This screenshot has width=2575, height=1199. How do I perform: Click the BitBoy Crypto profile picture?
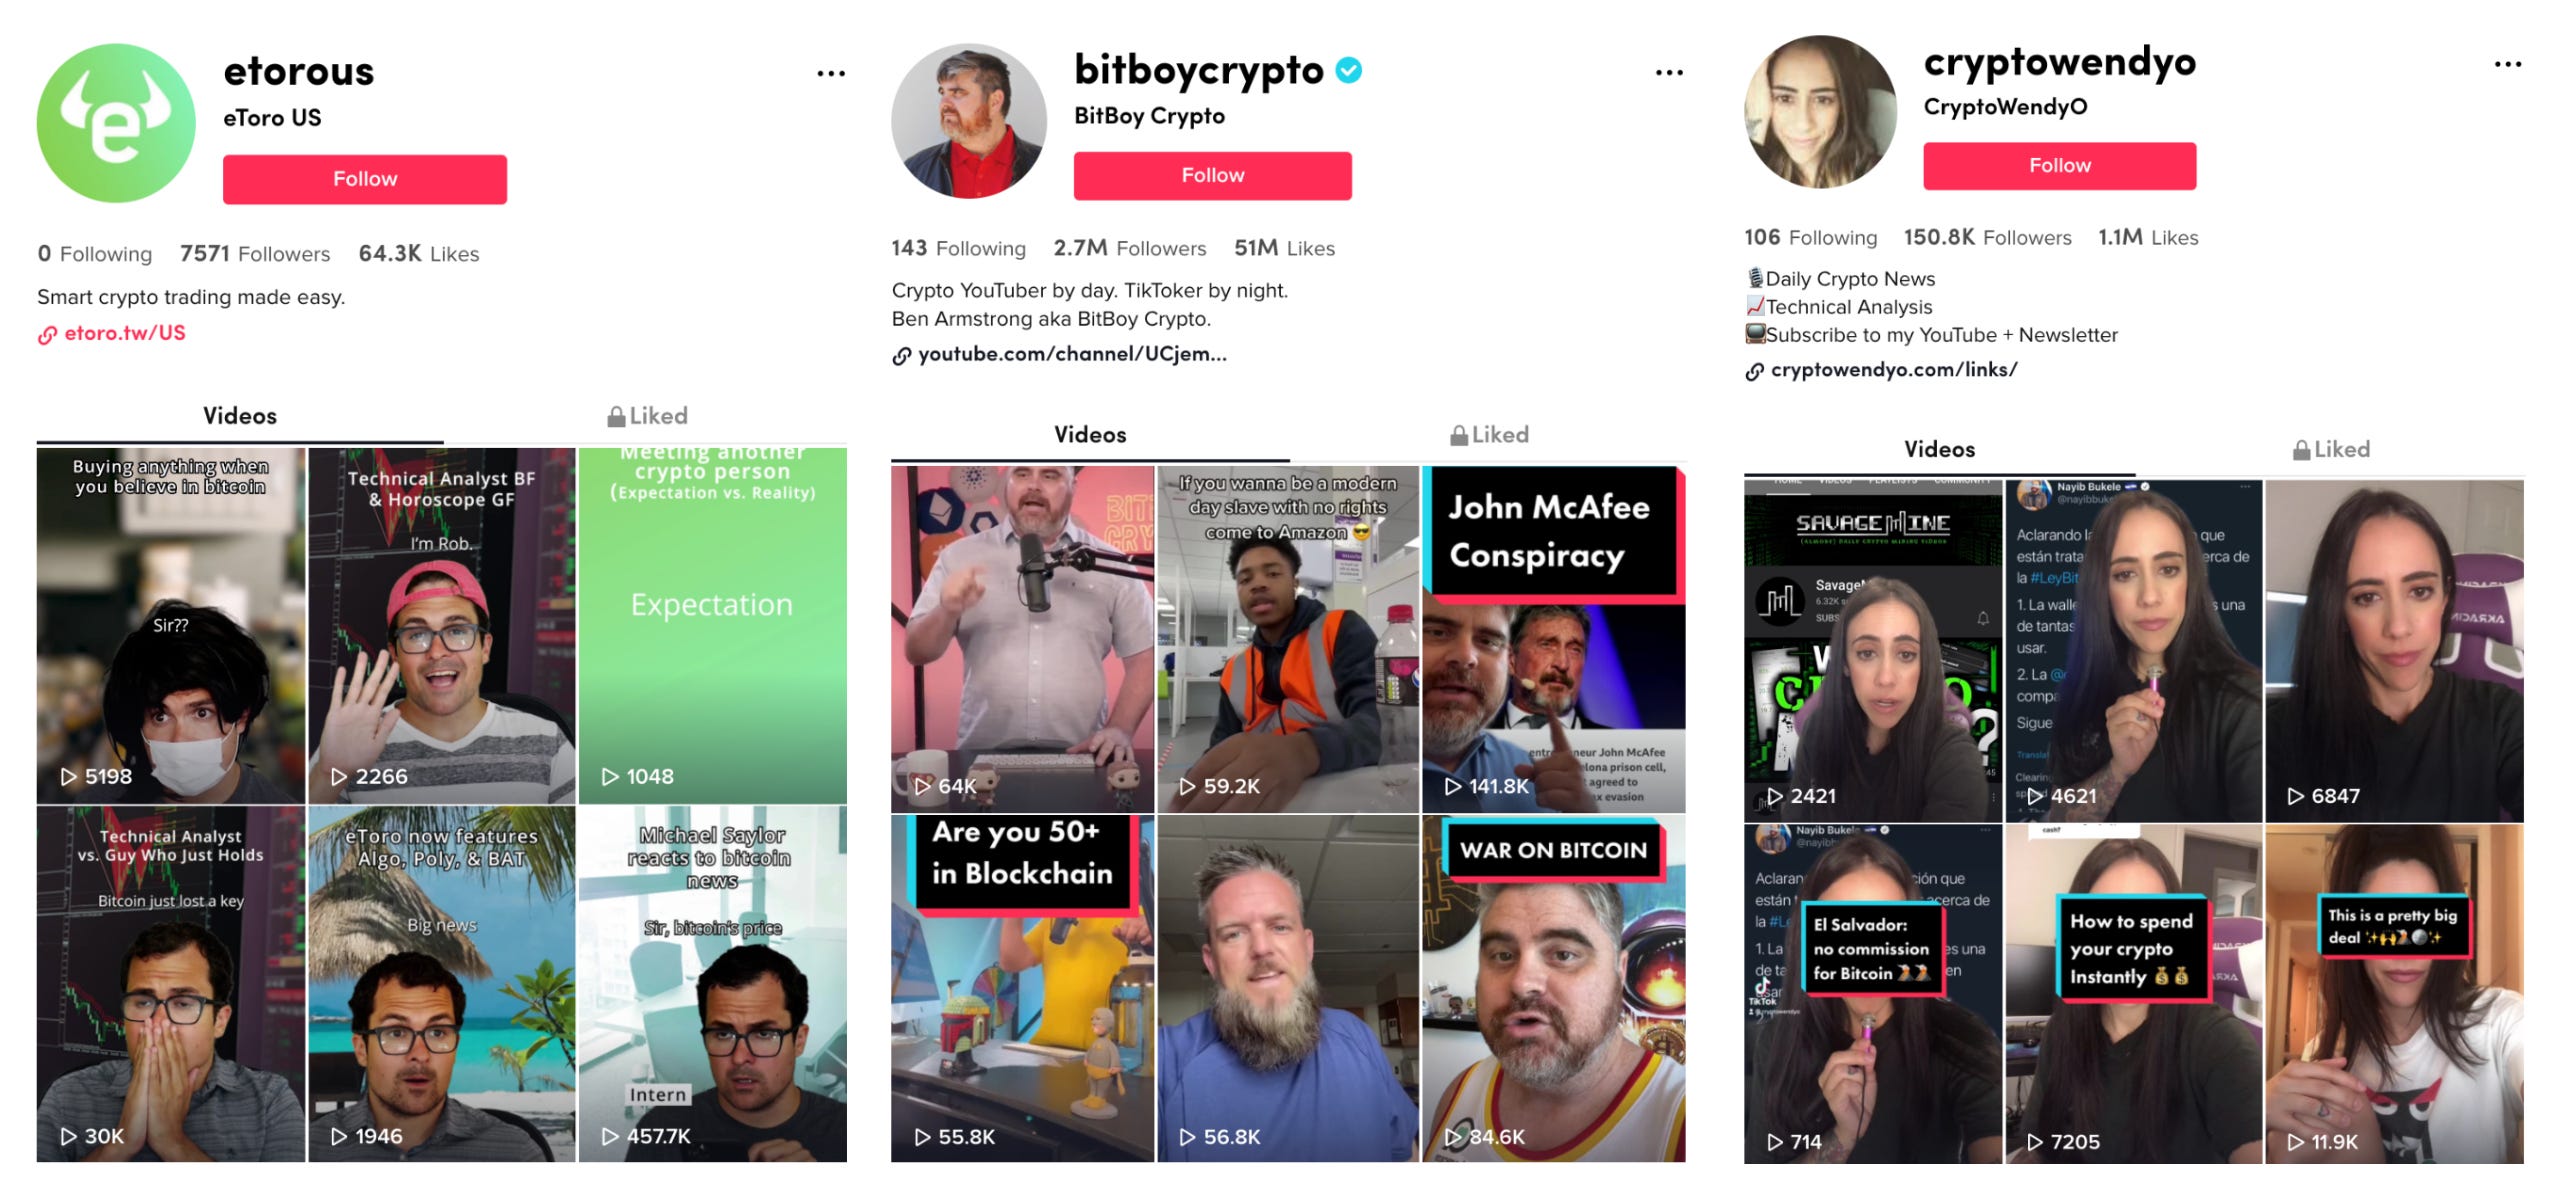click(x=969, y=121)
